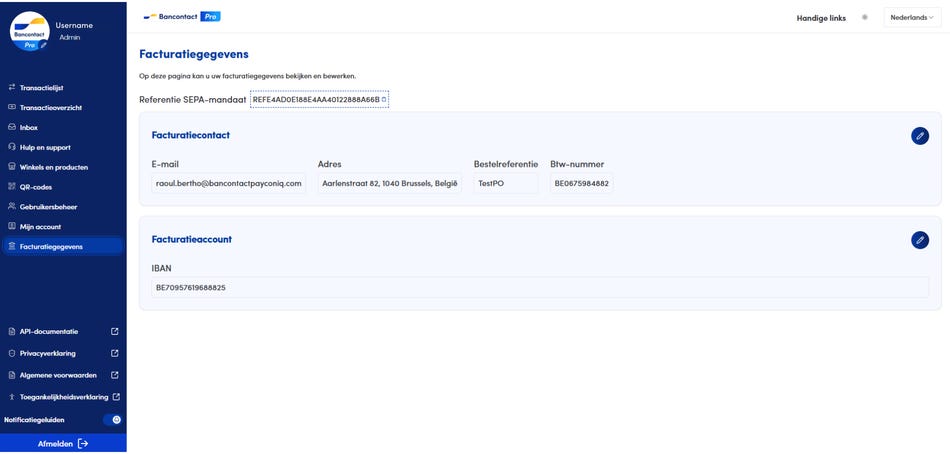Click the E-mail field with raoul.bertho address
This screenshot has width=950, height=454.
click(x=228, y=183)
